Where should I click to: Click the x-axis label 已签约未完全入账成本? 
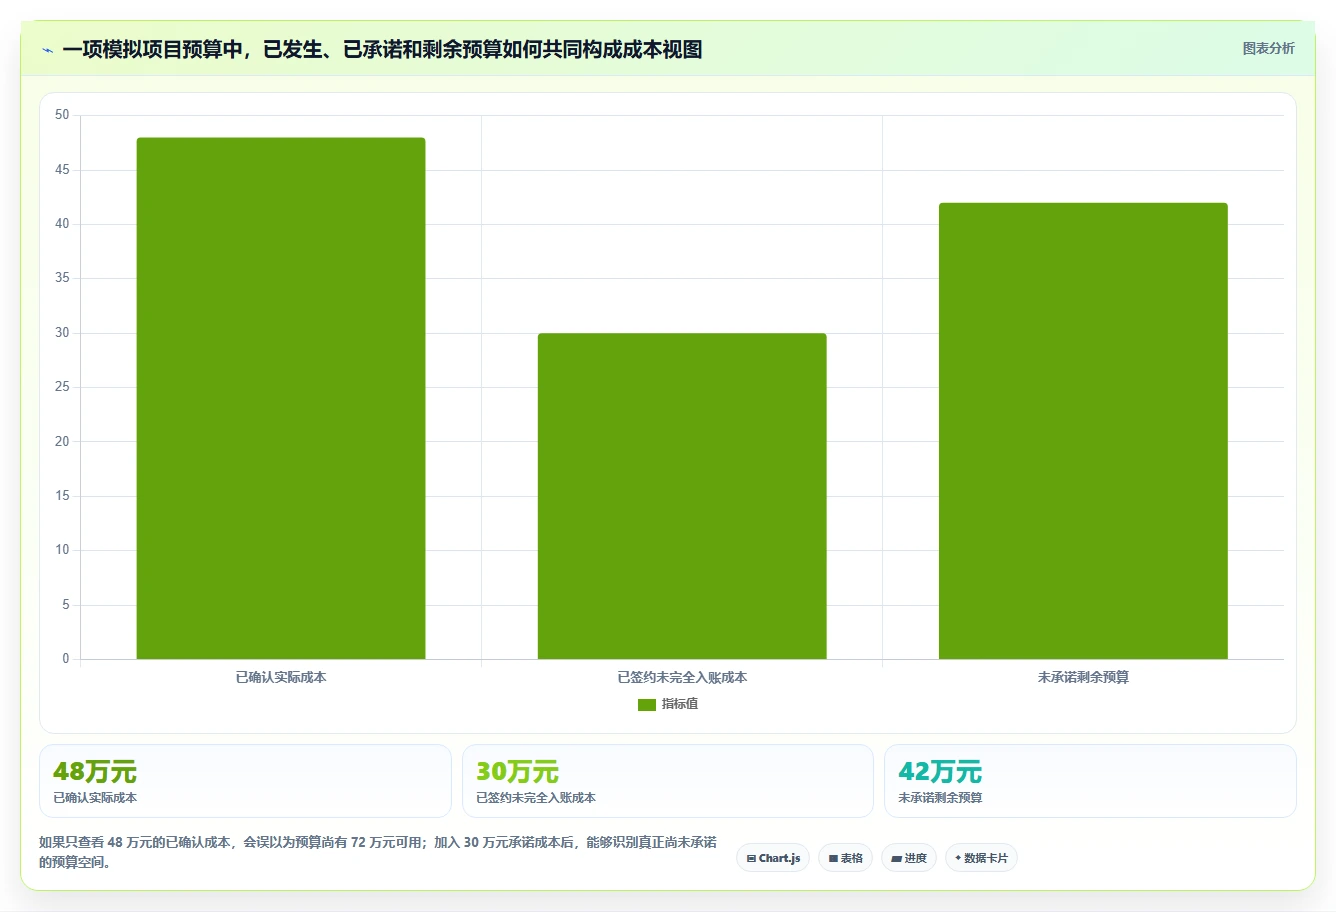coord(682,677)
